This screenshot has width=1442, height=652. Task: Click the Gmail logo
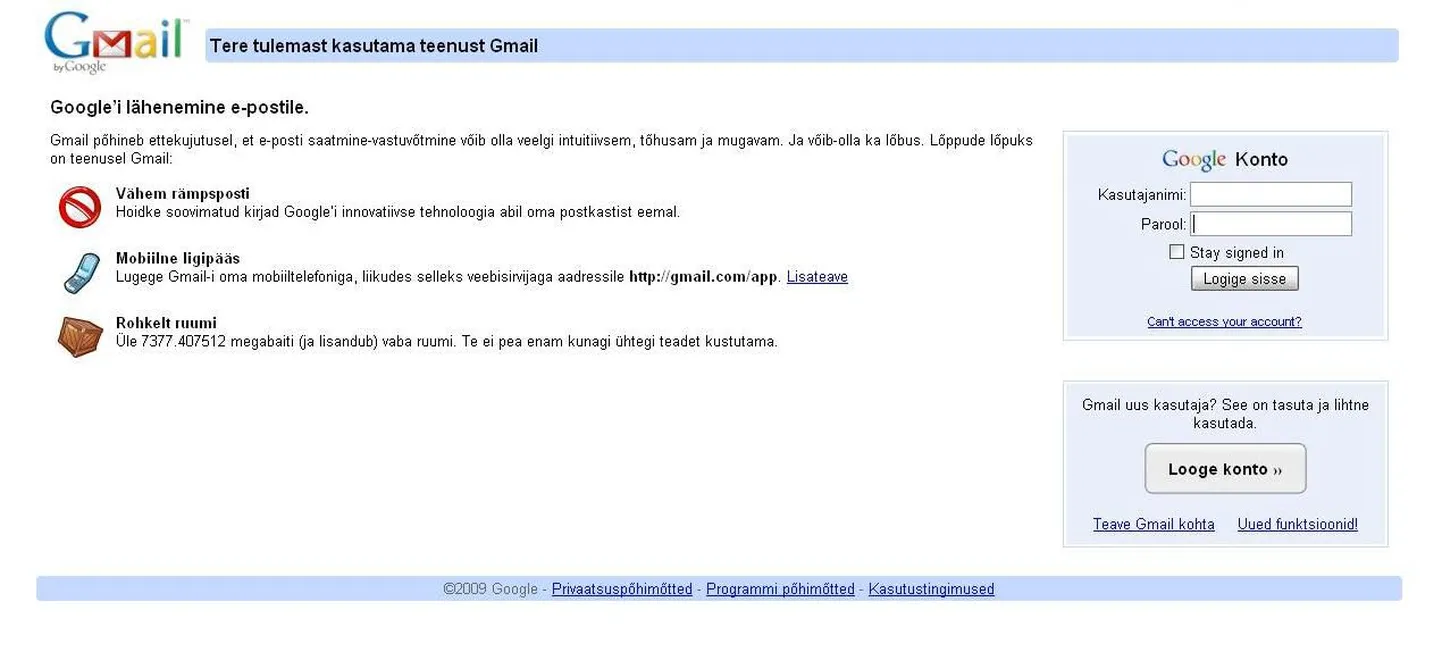coord(115,42)
